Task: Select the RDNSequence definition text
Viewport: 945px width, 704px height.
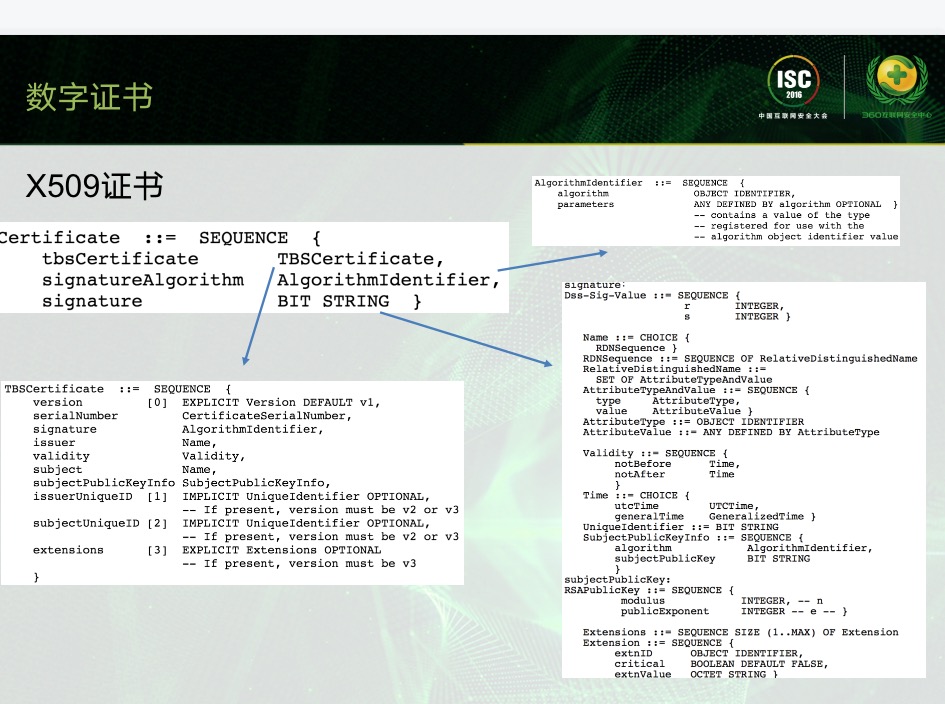Action: pyautogui.click(x=750, y=359)
